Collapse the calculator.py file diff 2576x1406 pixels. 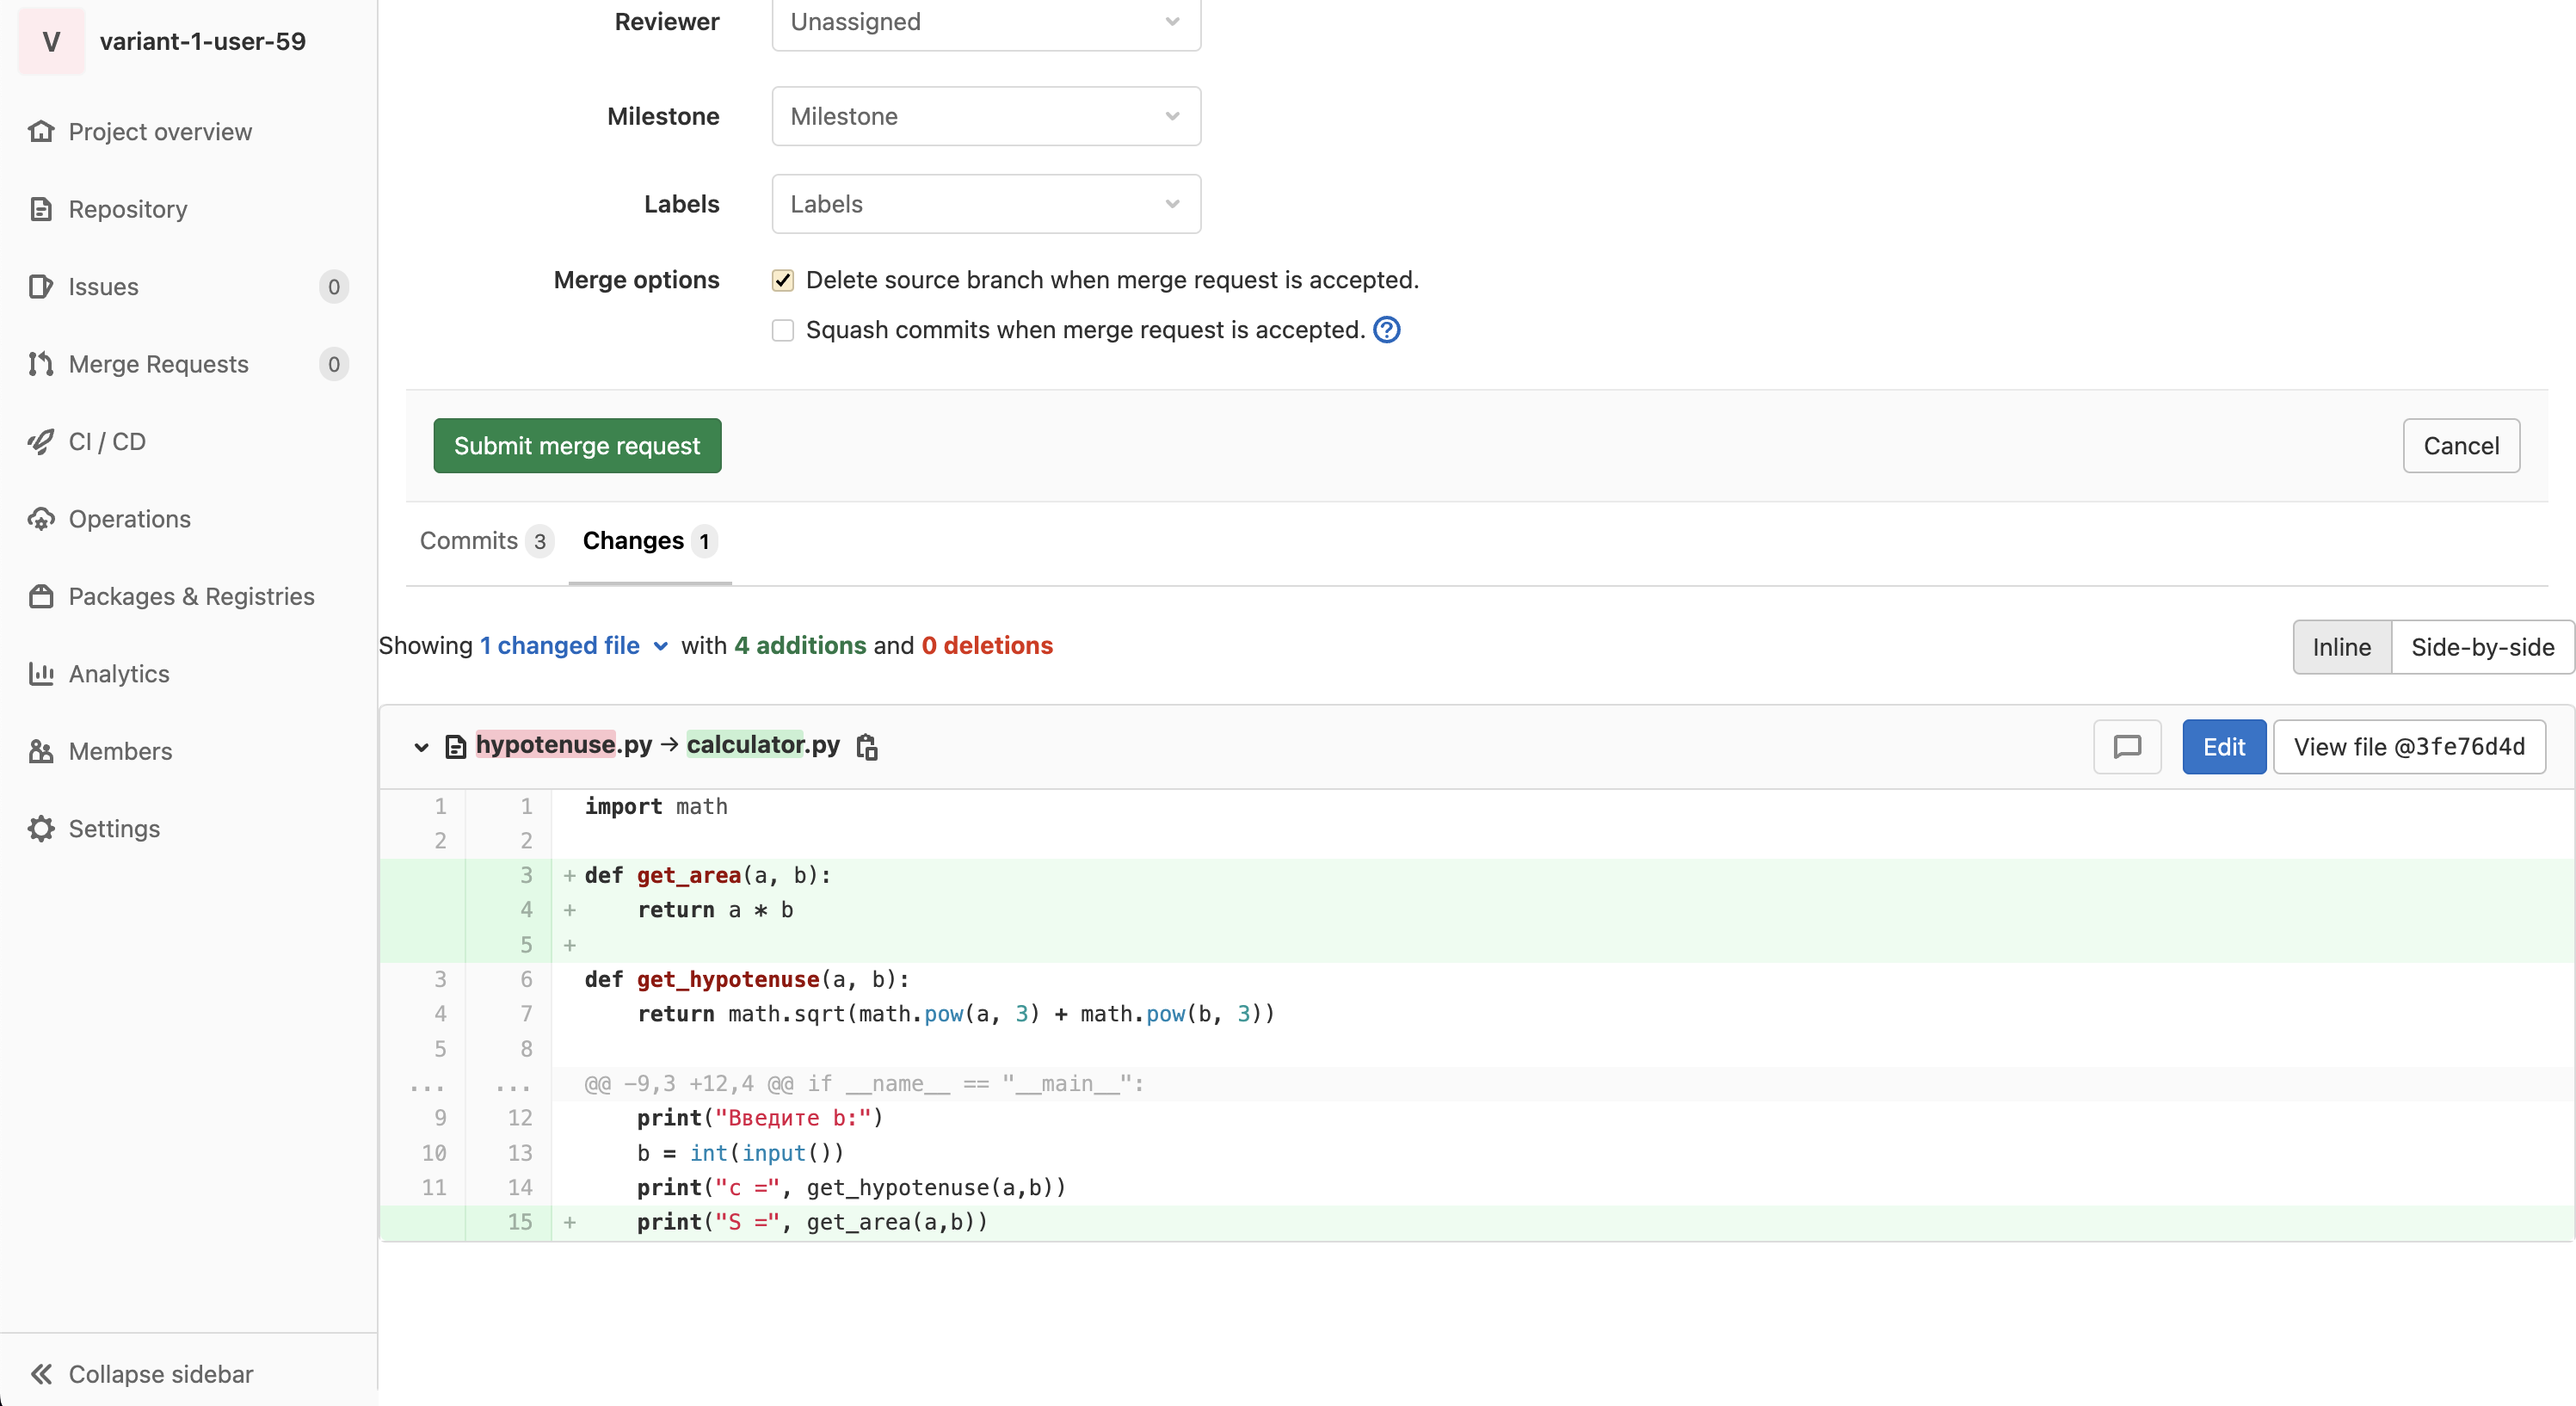(x=421, y=746)
